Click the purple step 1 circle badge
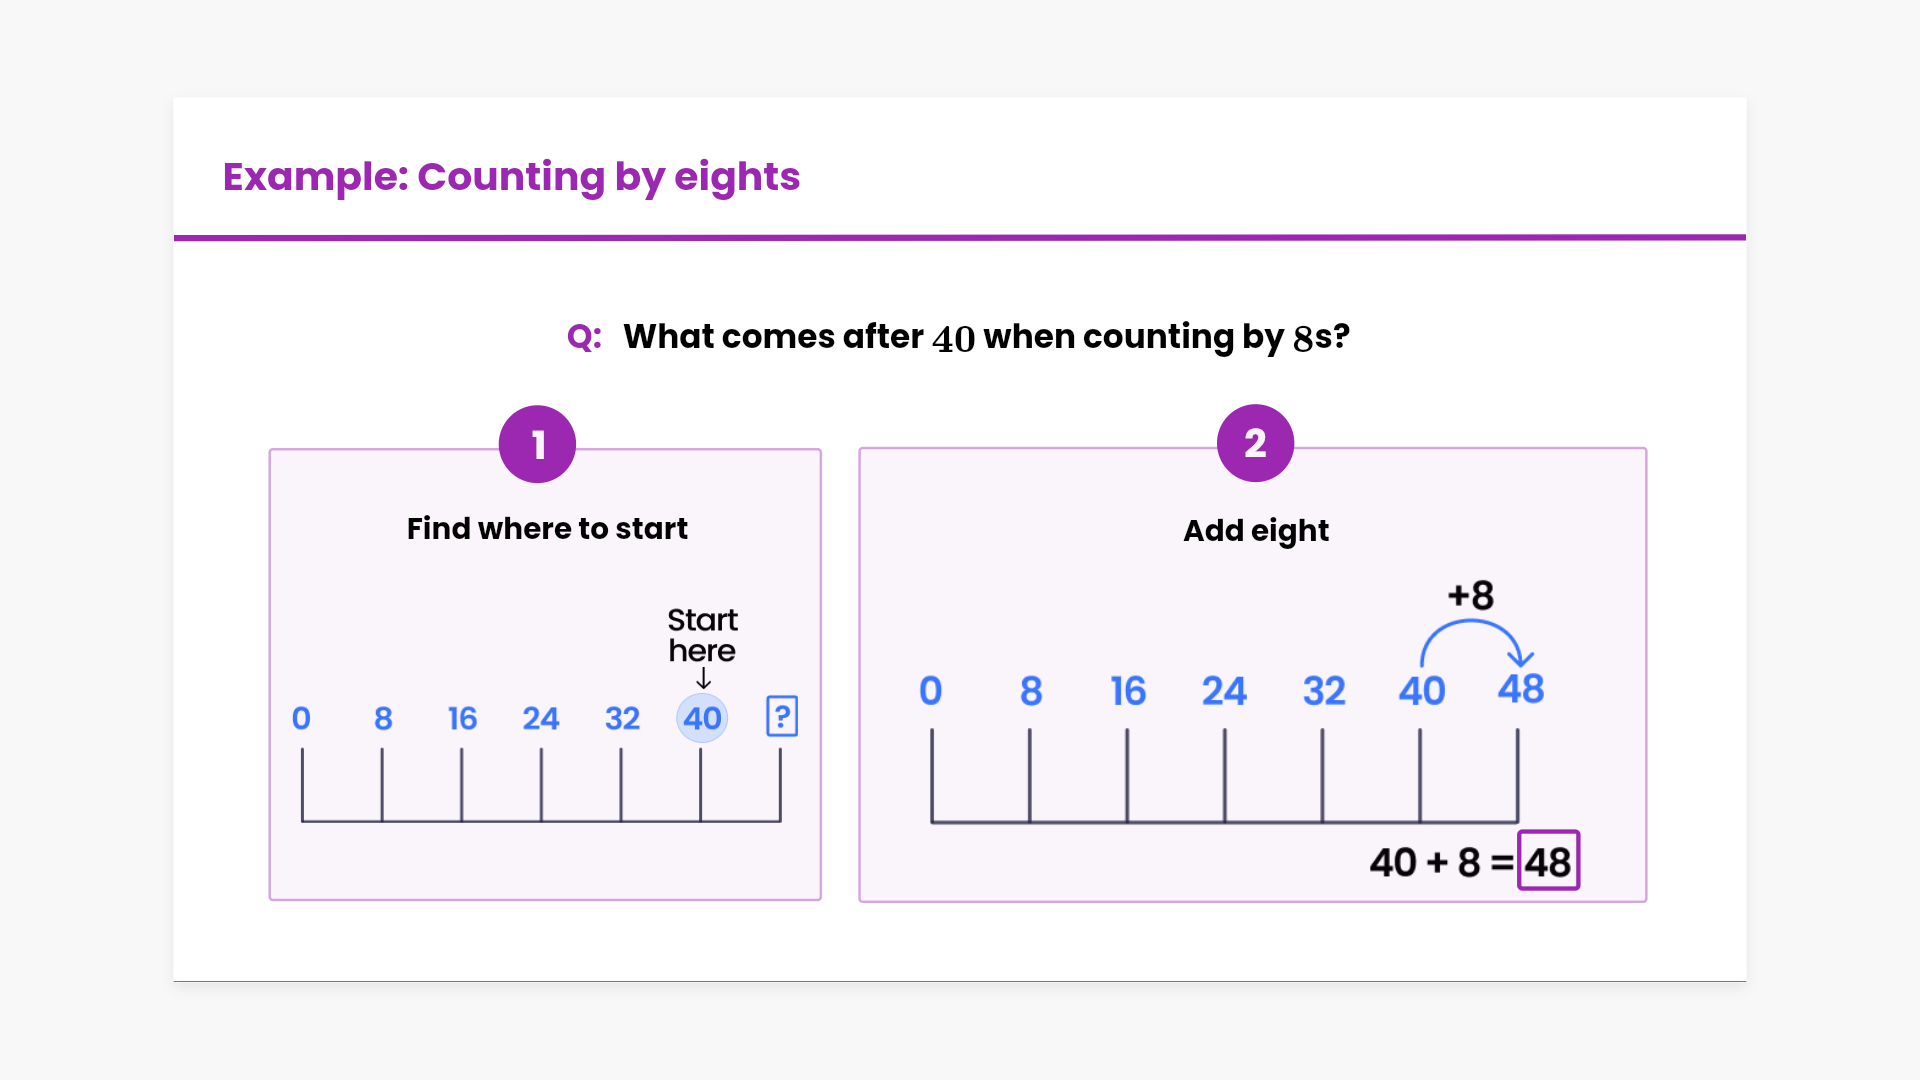Screen dimensions: 1920x1080 pyautogui.click(x=537, y=444)
